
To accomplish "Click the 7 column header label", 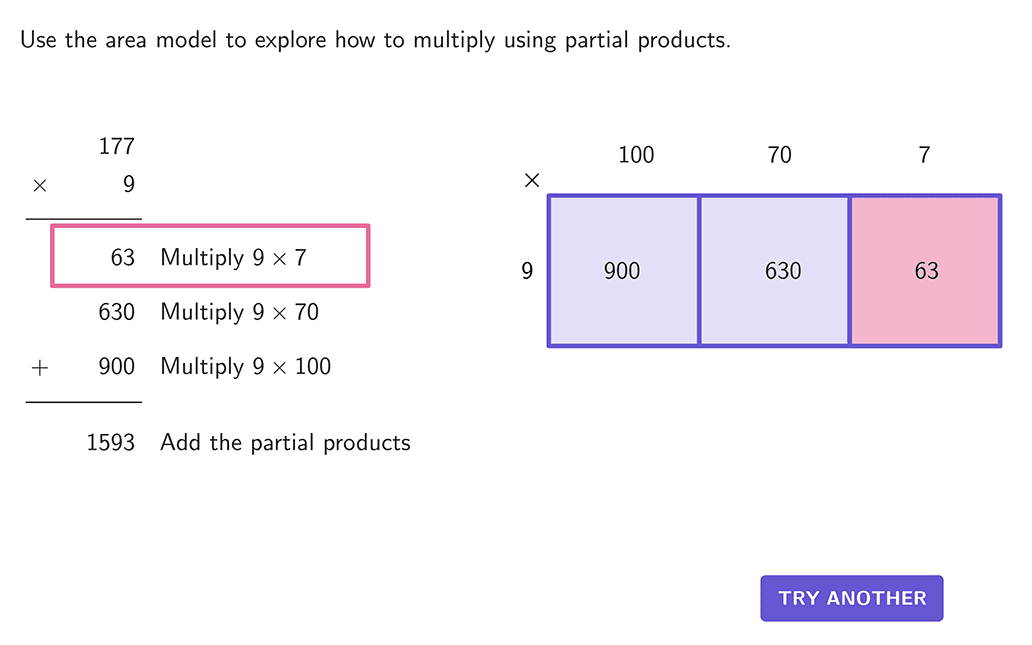I will pyautogui.click(x=924, y=155).
